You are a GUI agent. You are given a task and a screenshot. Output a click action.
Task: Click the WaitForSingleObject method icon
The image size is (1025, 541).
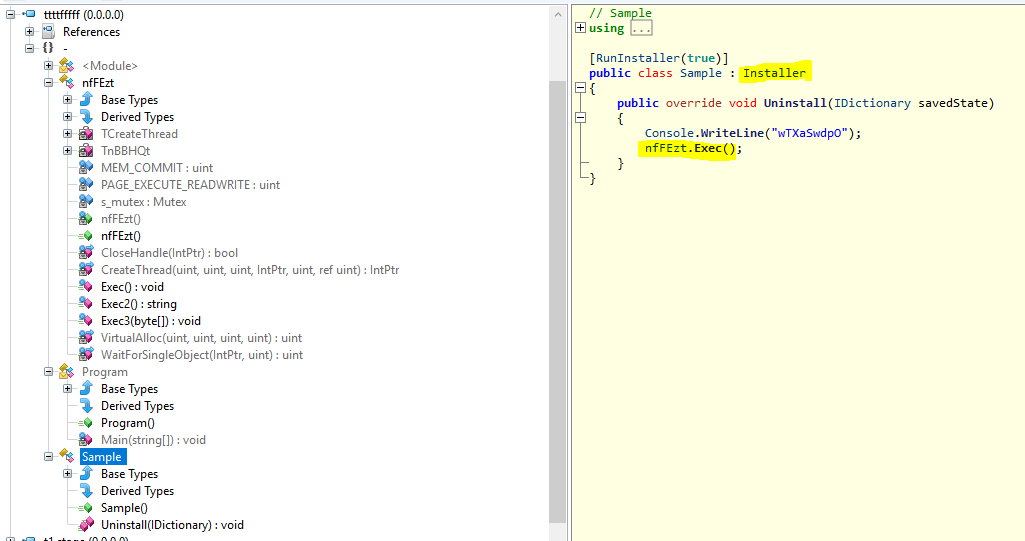coord(86,354)
